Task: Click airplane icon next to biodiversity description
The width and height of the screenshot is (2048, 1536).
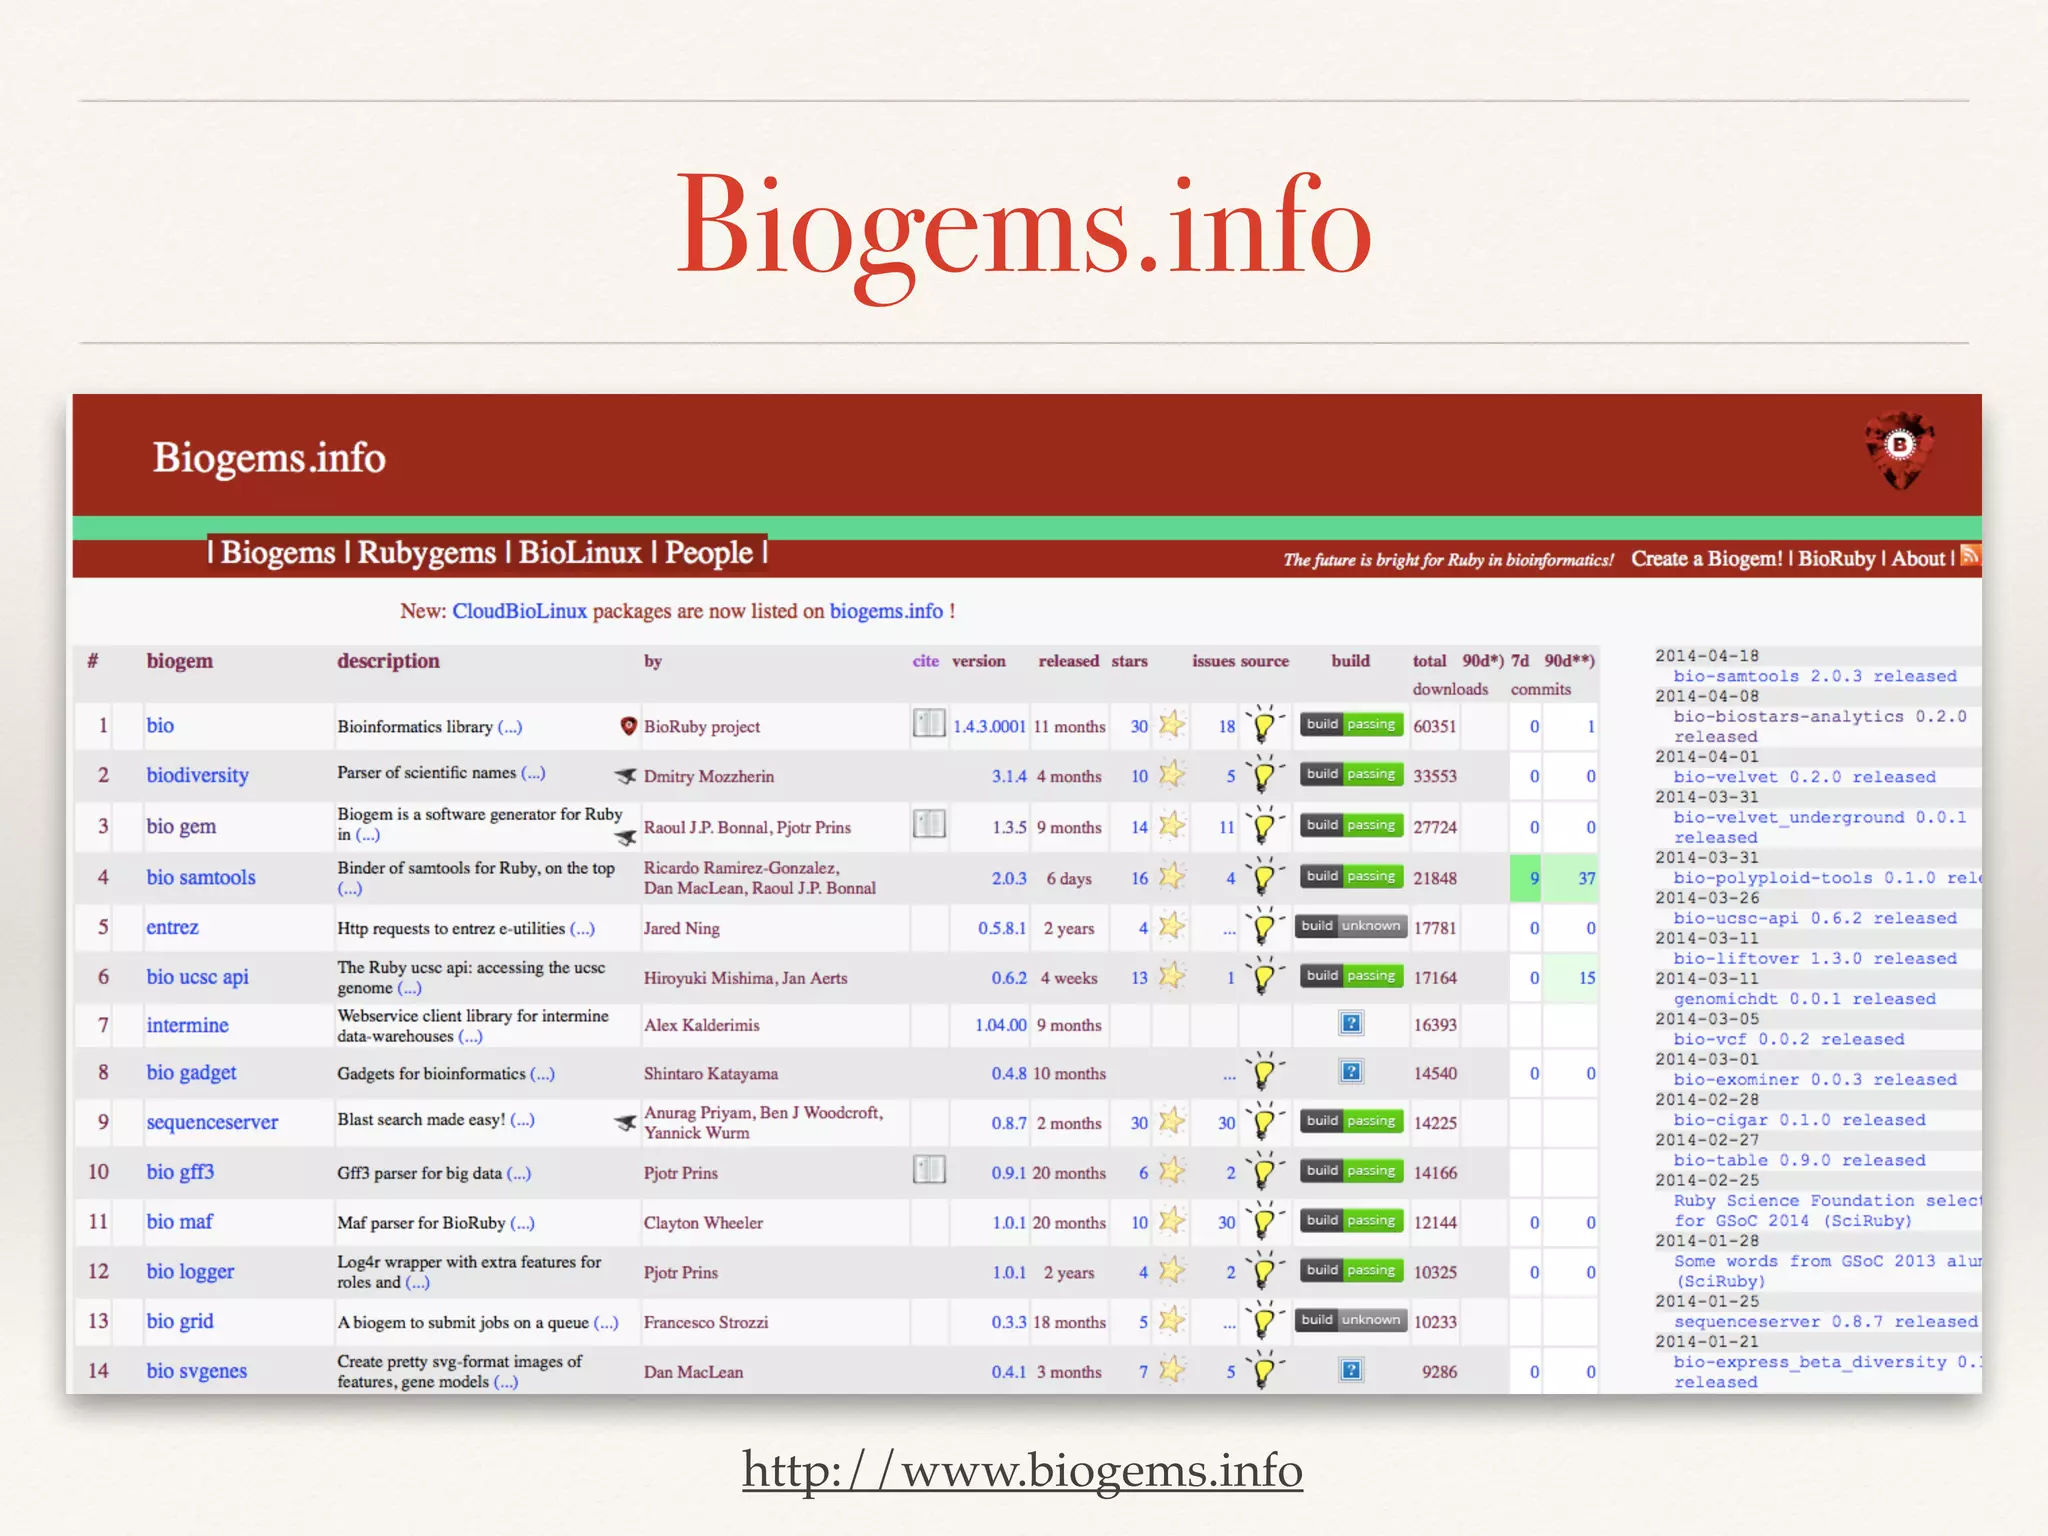Action: 626,776
